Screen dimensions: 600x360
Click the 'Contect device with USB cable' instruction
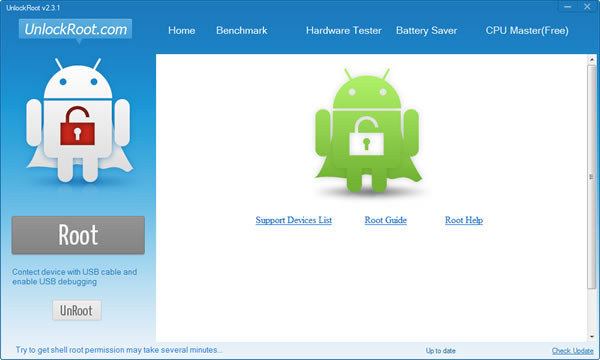(x=74, y=277)
